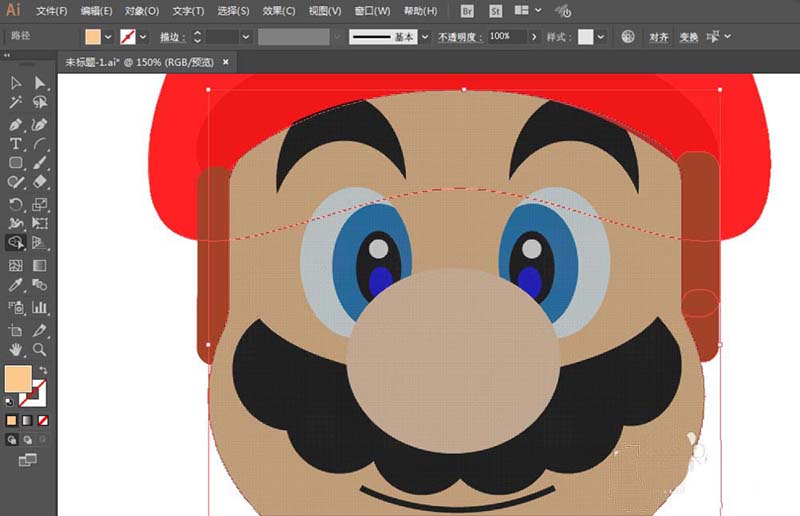Choose the Mesh tool
Viewport: 800px width, 516px height.
click(15, 265)
